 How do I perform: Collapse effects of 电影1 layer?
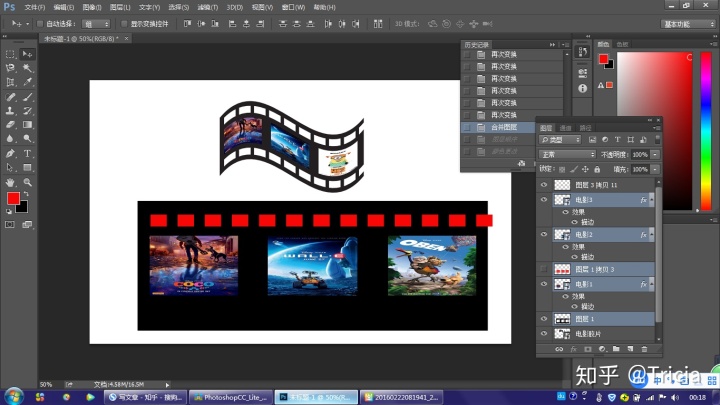(651, 284)
